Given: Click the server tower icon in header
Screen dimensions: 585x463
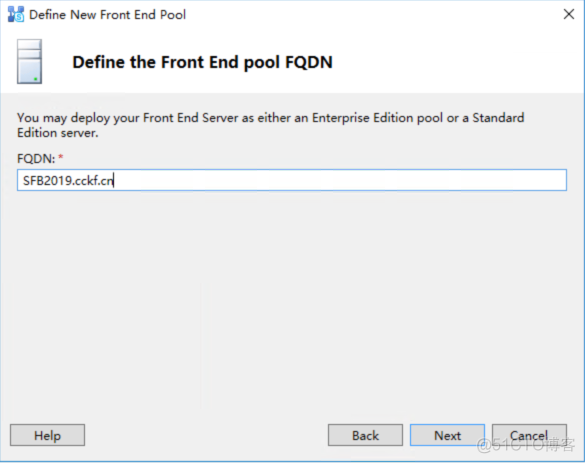Looking at the screenshot, I should pyautogui.click(x=29, y=62).
